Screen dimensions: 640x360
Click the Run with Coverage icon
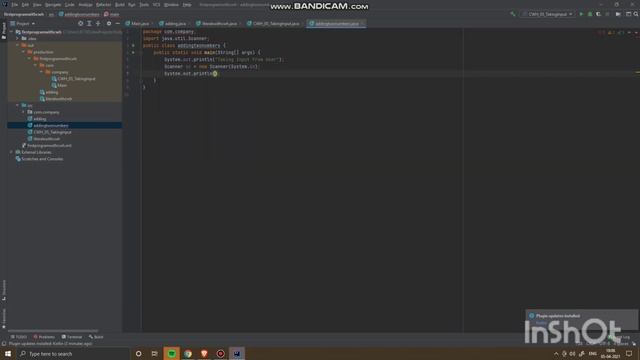[598, 14]
